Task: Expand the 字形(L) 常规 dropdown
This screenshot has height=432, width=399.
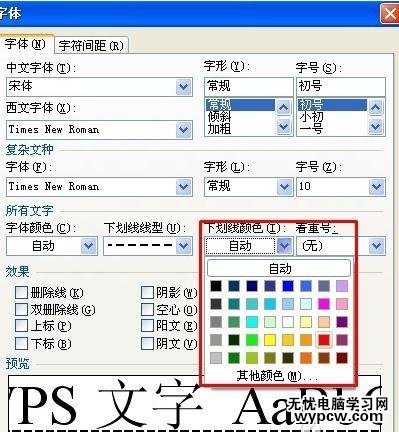Action: point(284,187)
